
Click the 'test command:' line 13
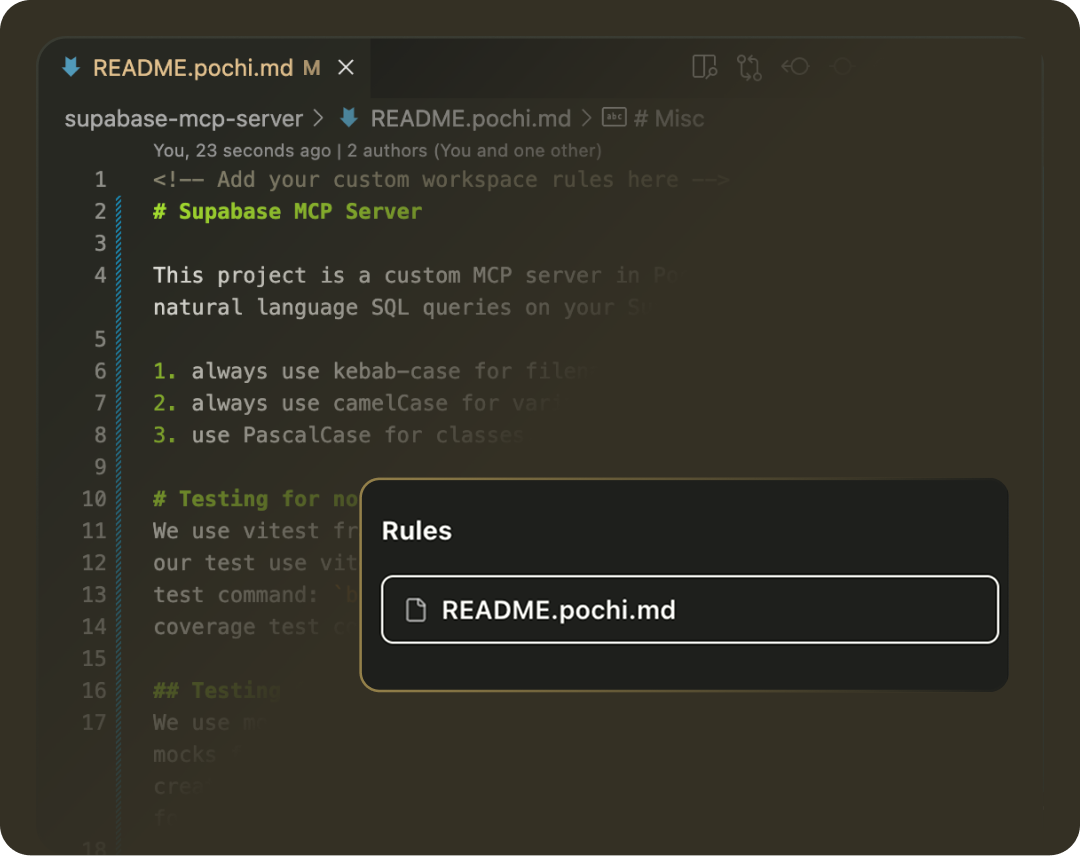tap(256, 595)
